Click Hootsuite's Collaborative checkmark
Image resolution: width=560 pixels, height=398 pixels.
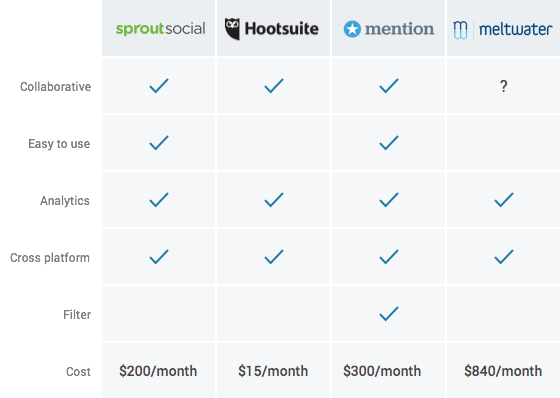[x=274, y=86]
